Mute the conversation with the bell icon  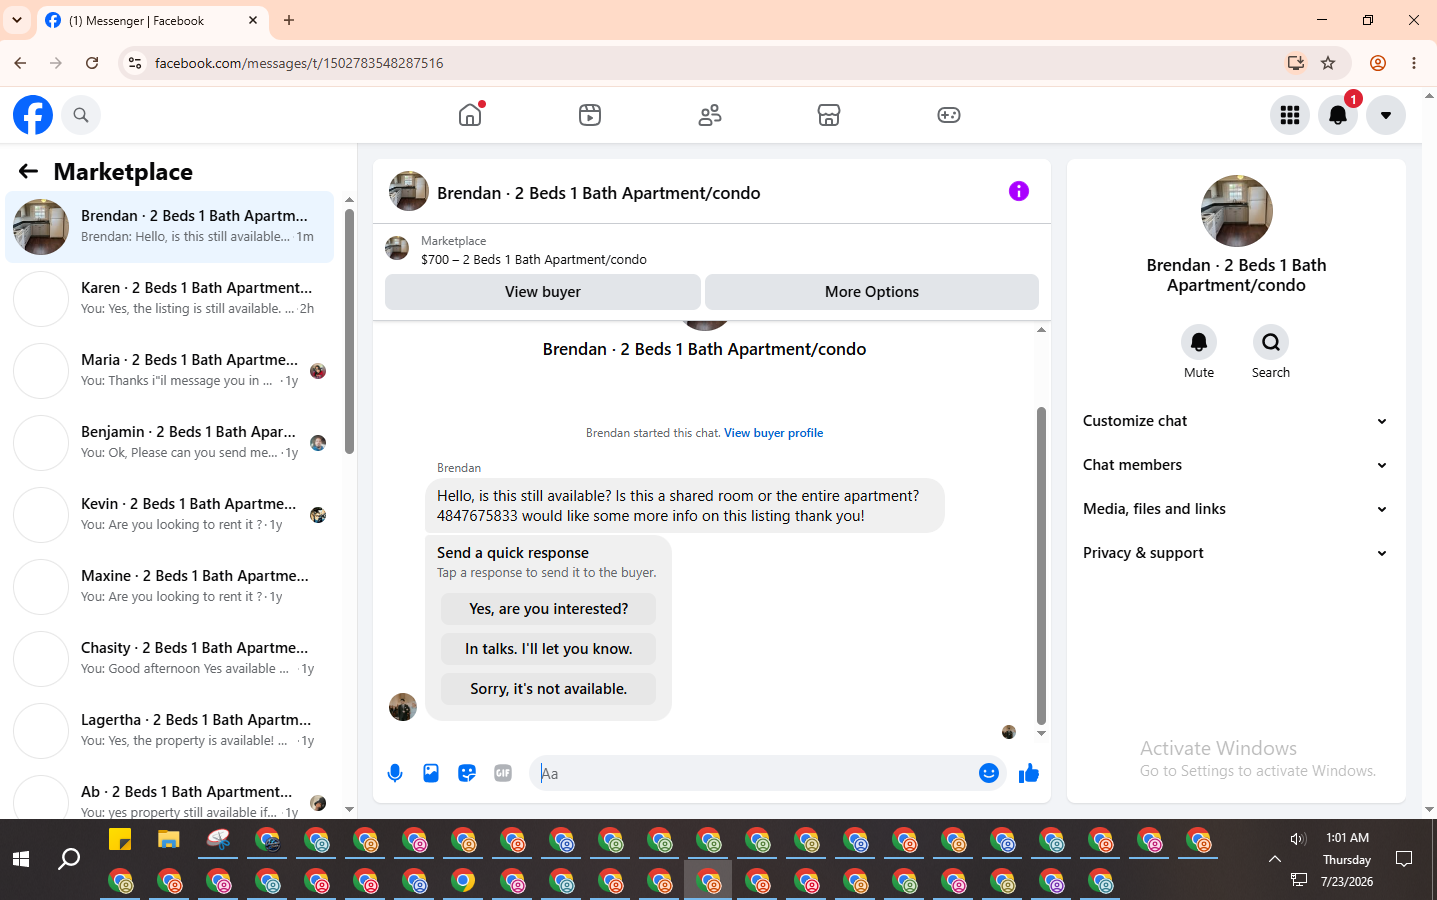click(x=1199, y=342)
